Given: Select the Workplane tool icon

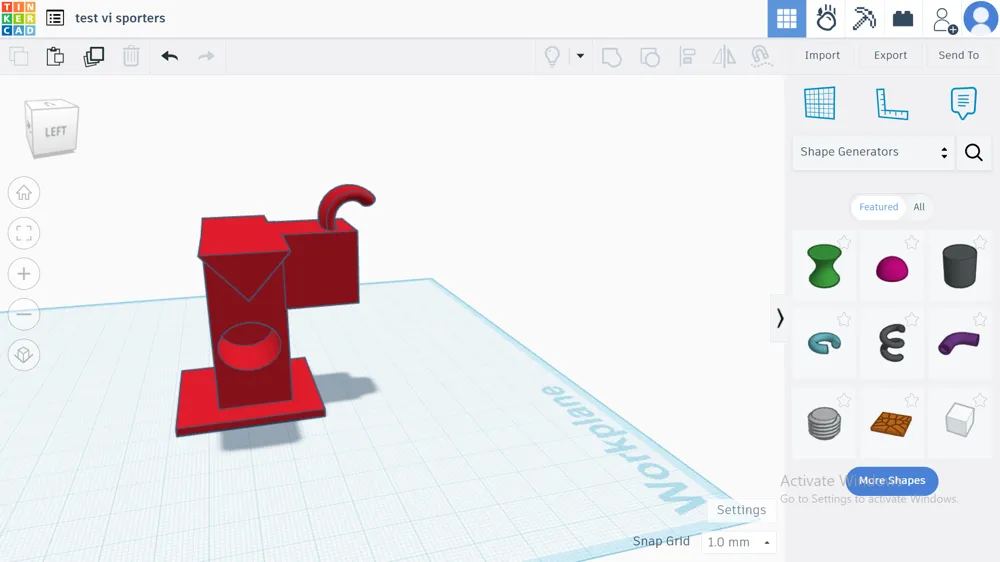Looking at the screenshot, I should [820, 103].
